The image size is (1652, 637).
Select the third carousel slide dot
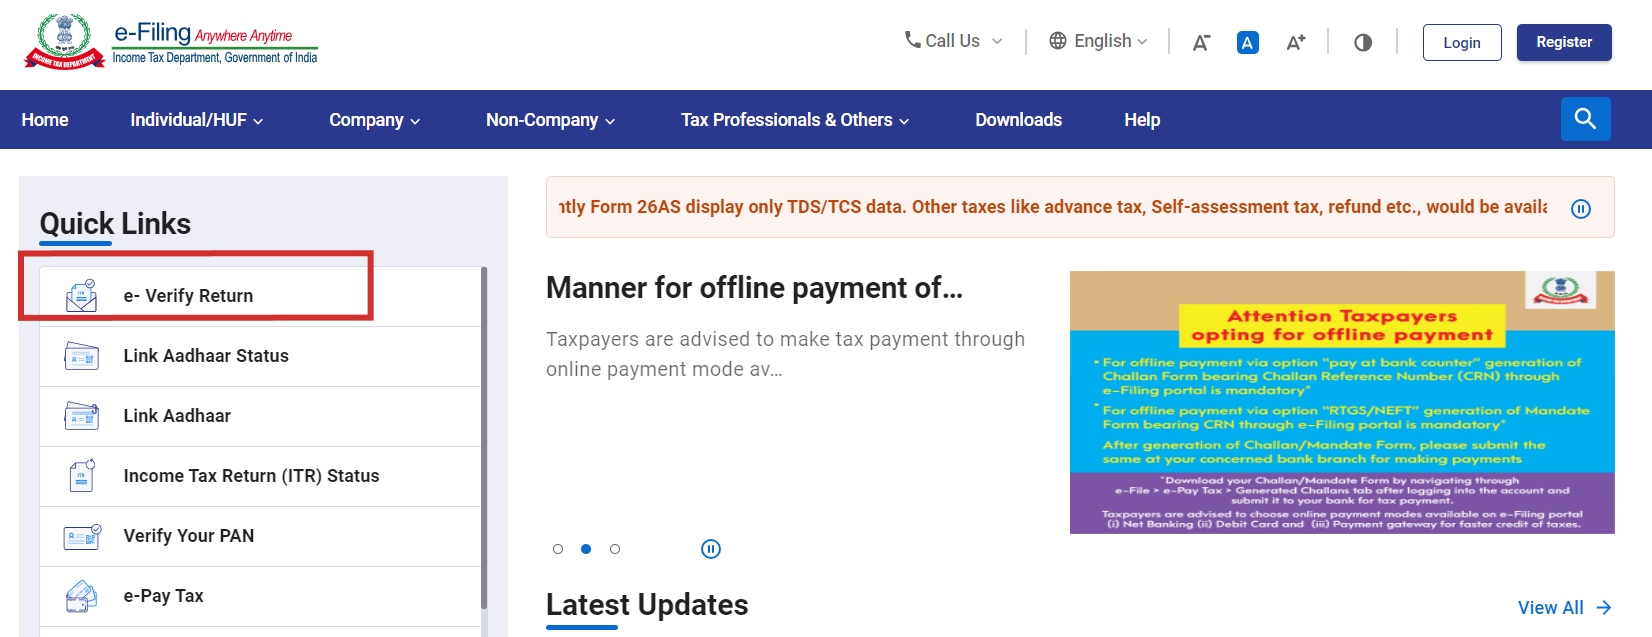615,549
